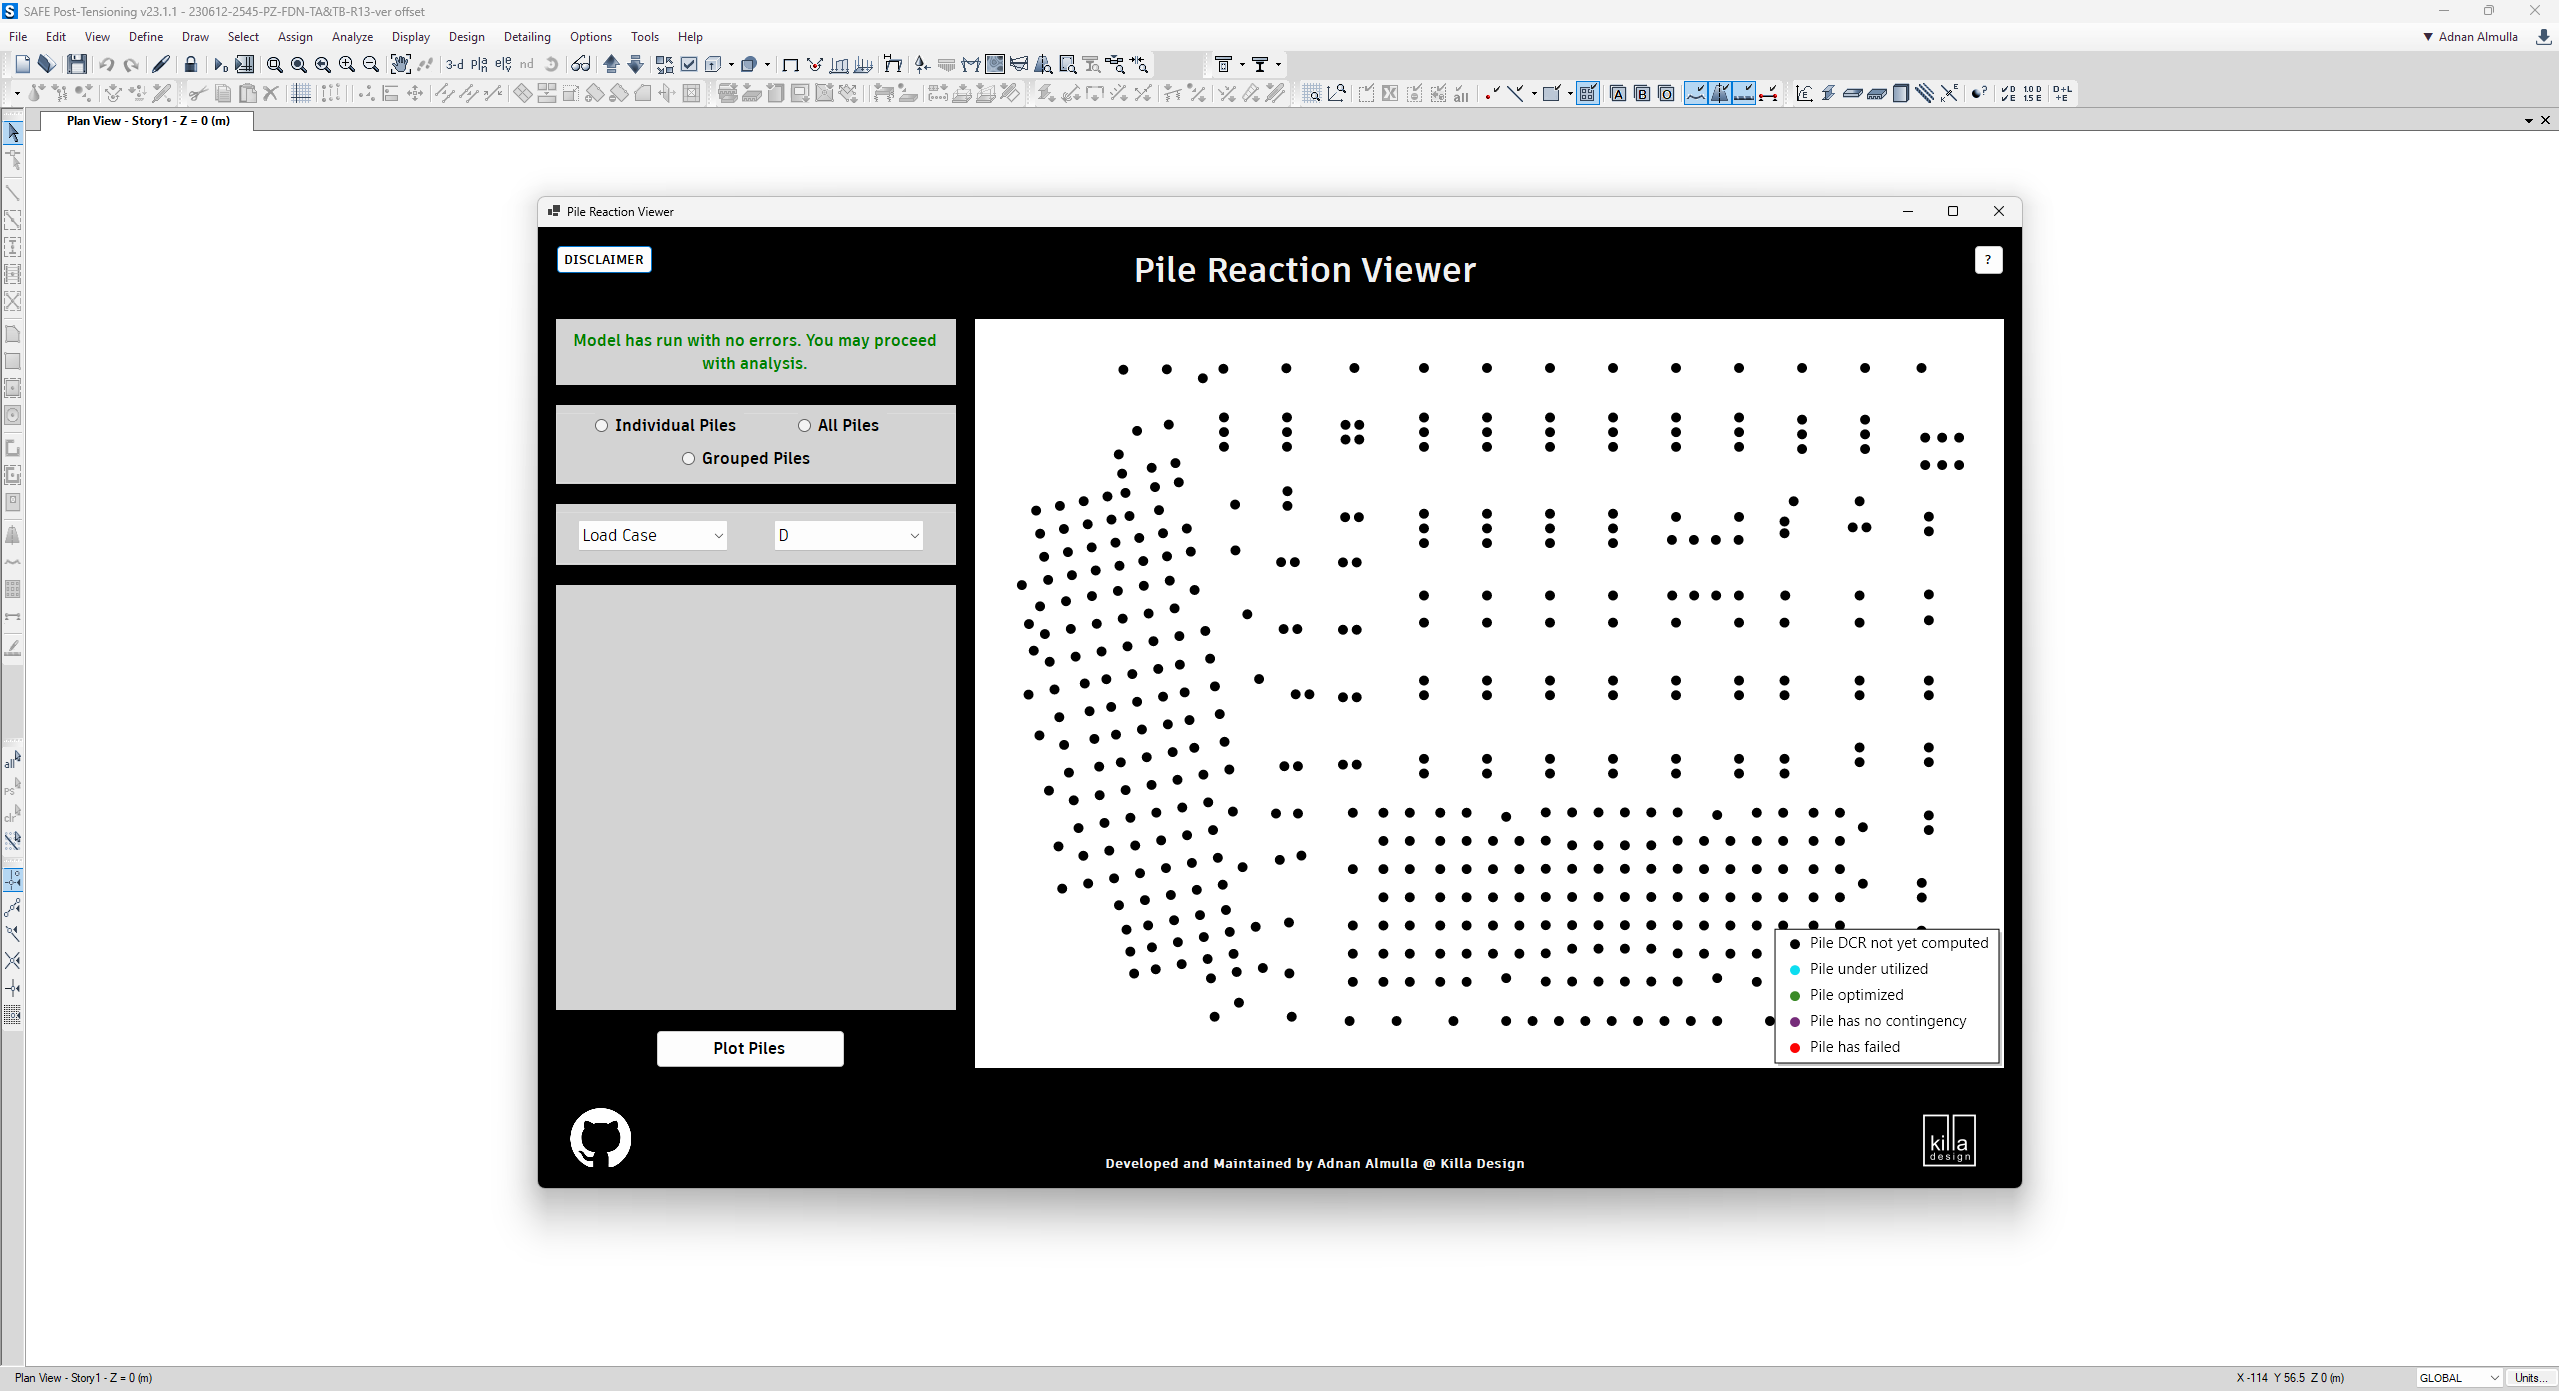Click the Tools menu
The width and height of the screenshot is (2559, 1391).
click(x=645, y=37)
